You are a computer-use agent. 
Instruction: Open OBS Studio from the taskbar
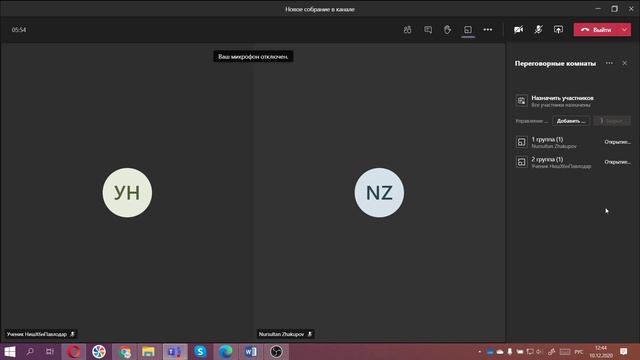pos(276,351)
